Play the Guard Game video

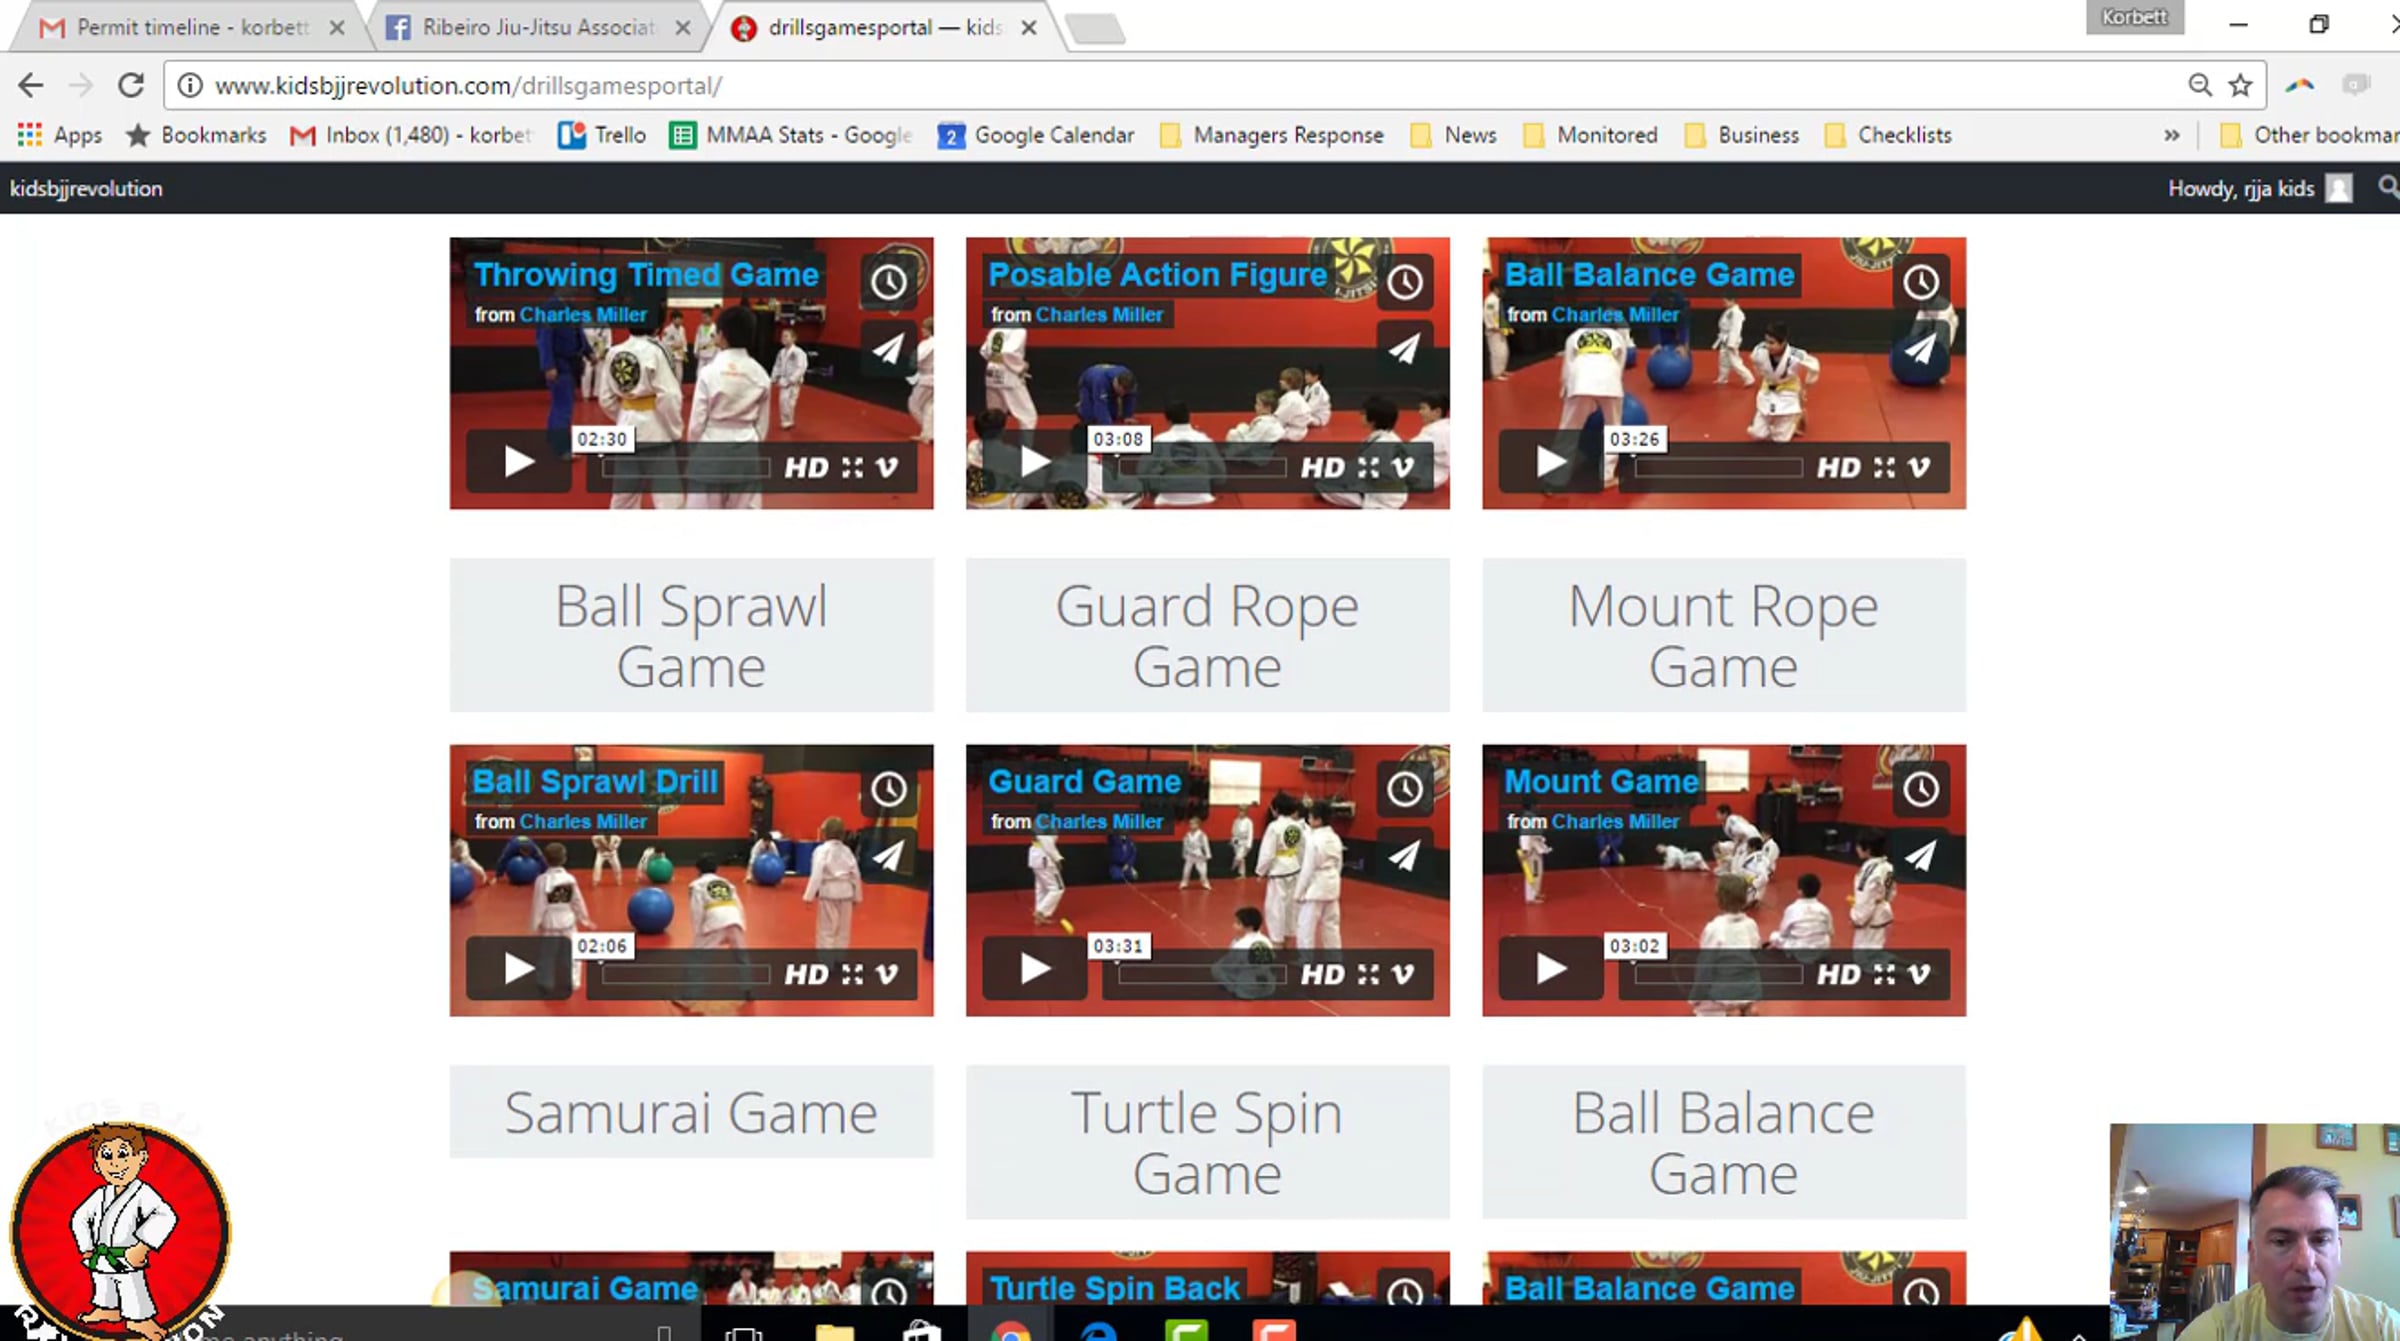click(1034, 968)
